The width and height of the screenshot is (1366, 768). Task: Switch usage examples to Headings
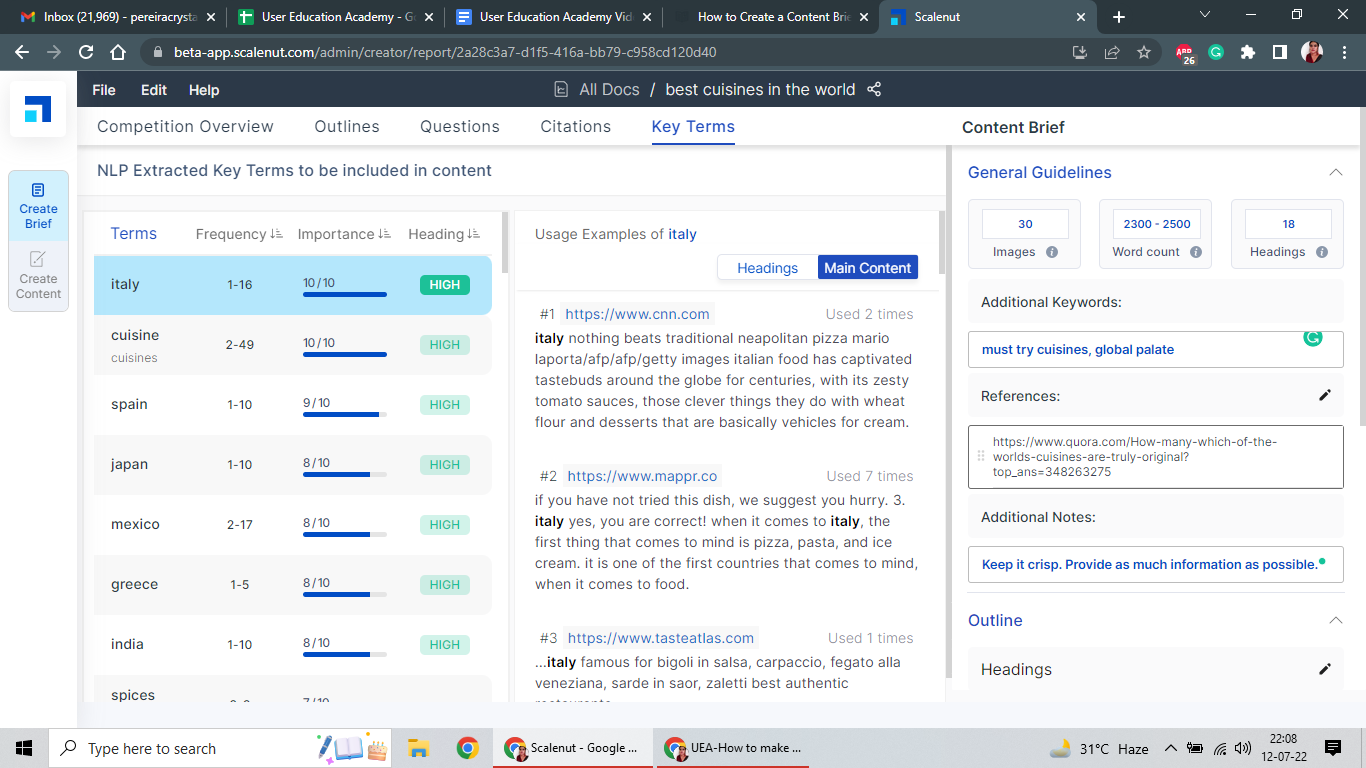[x=767, y=267]
